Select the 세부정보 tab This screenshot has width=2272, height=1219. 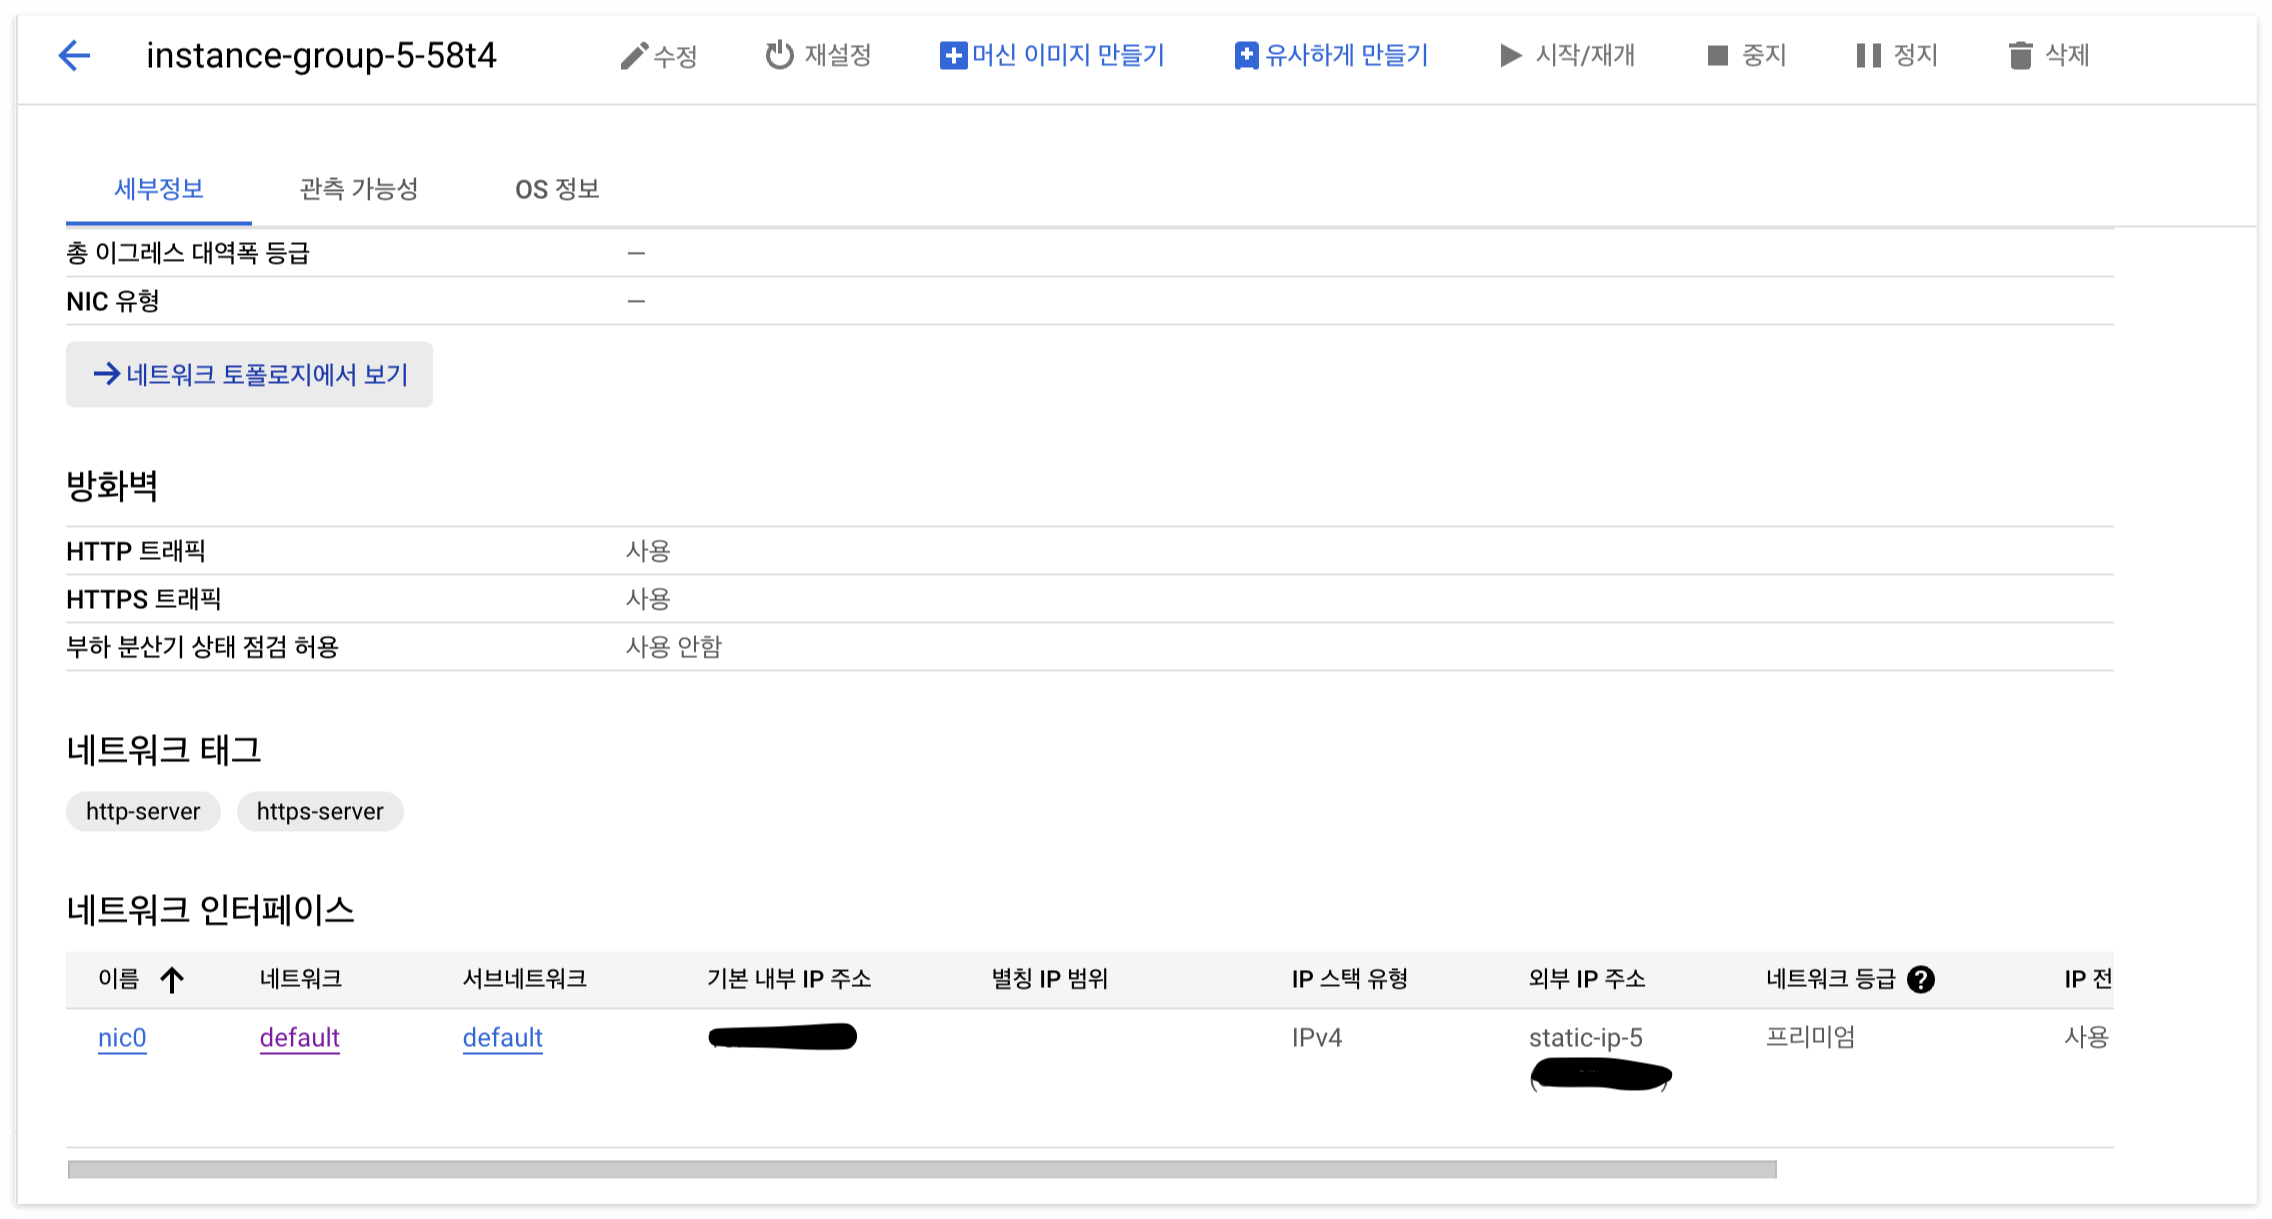pyautogui.click(x=159, y=189)
